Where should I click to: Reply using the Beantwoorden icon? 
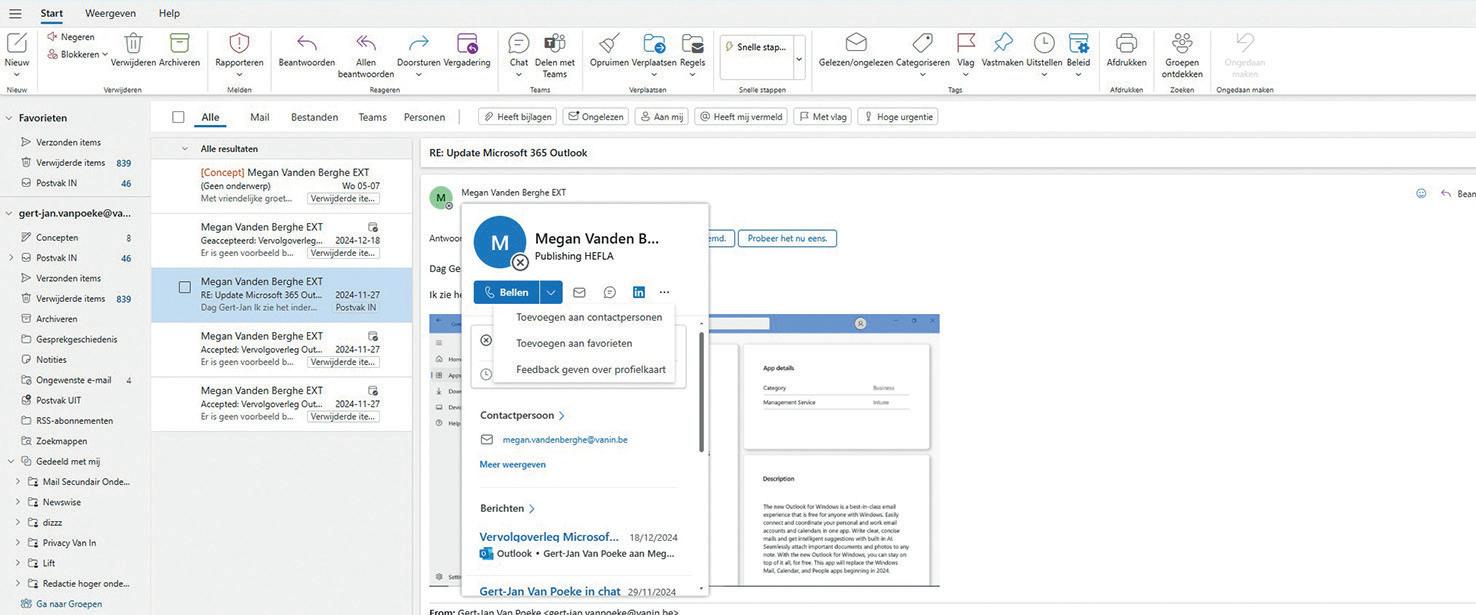point(307,43)
